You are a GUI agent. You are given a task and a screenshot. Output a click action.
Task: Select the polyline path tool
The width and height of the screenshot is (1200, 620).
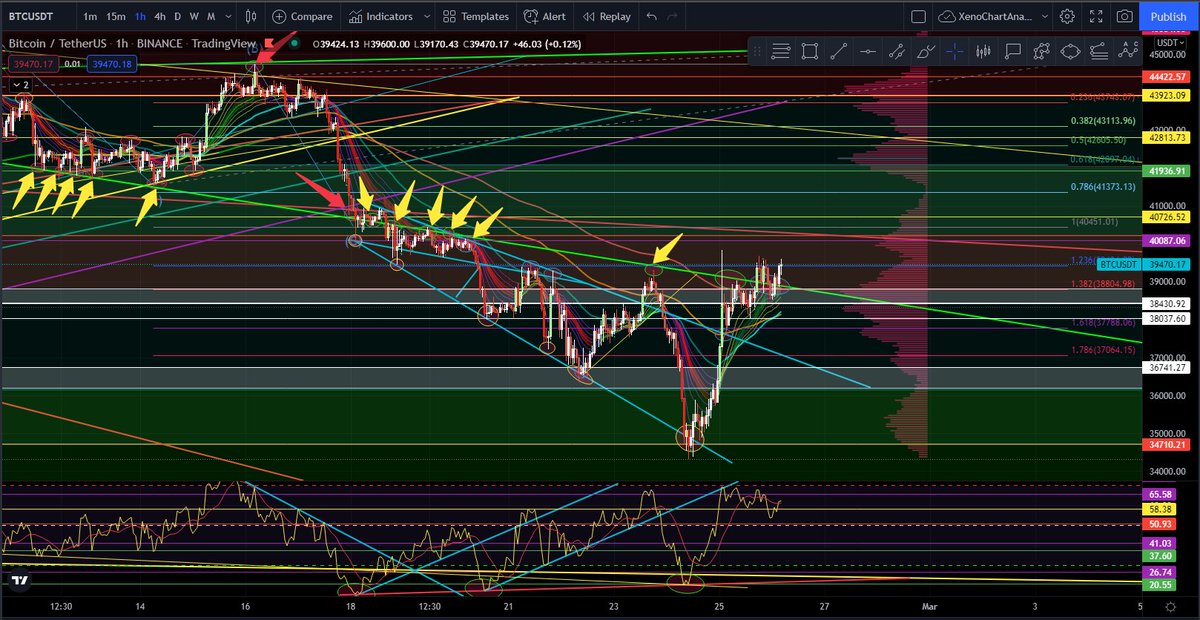[x=1042, y=52]
